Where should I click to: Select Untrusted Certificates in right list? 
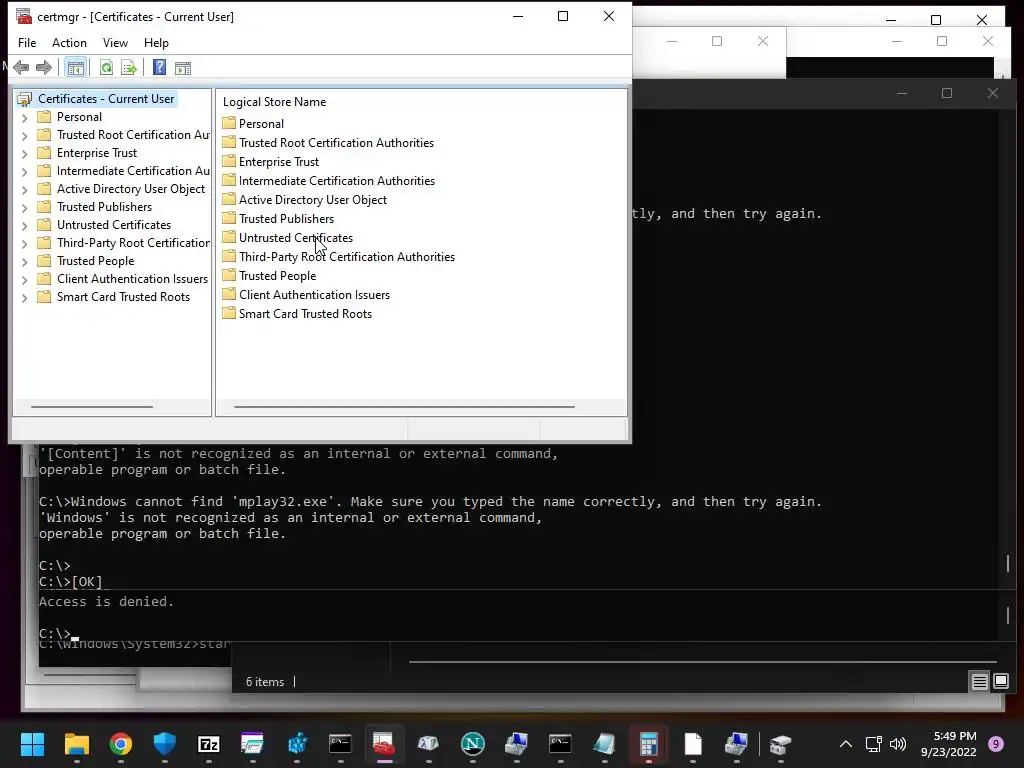pos(296,237)
